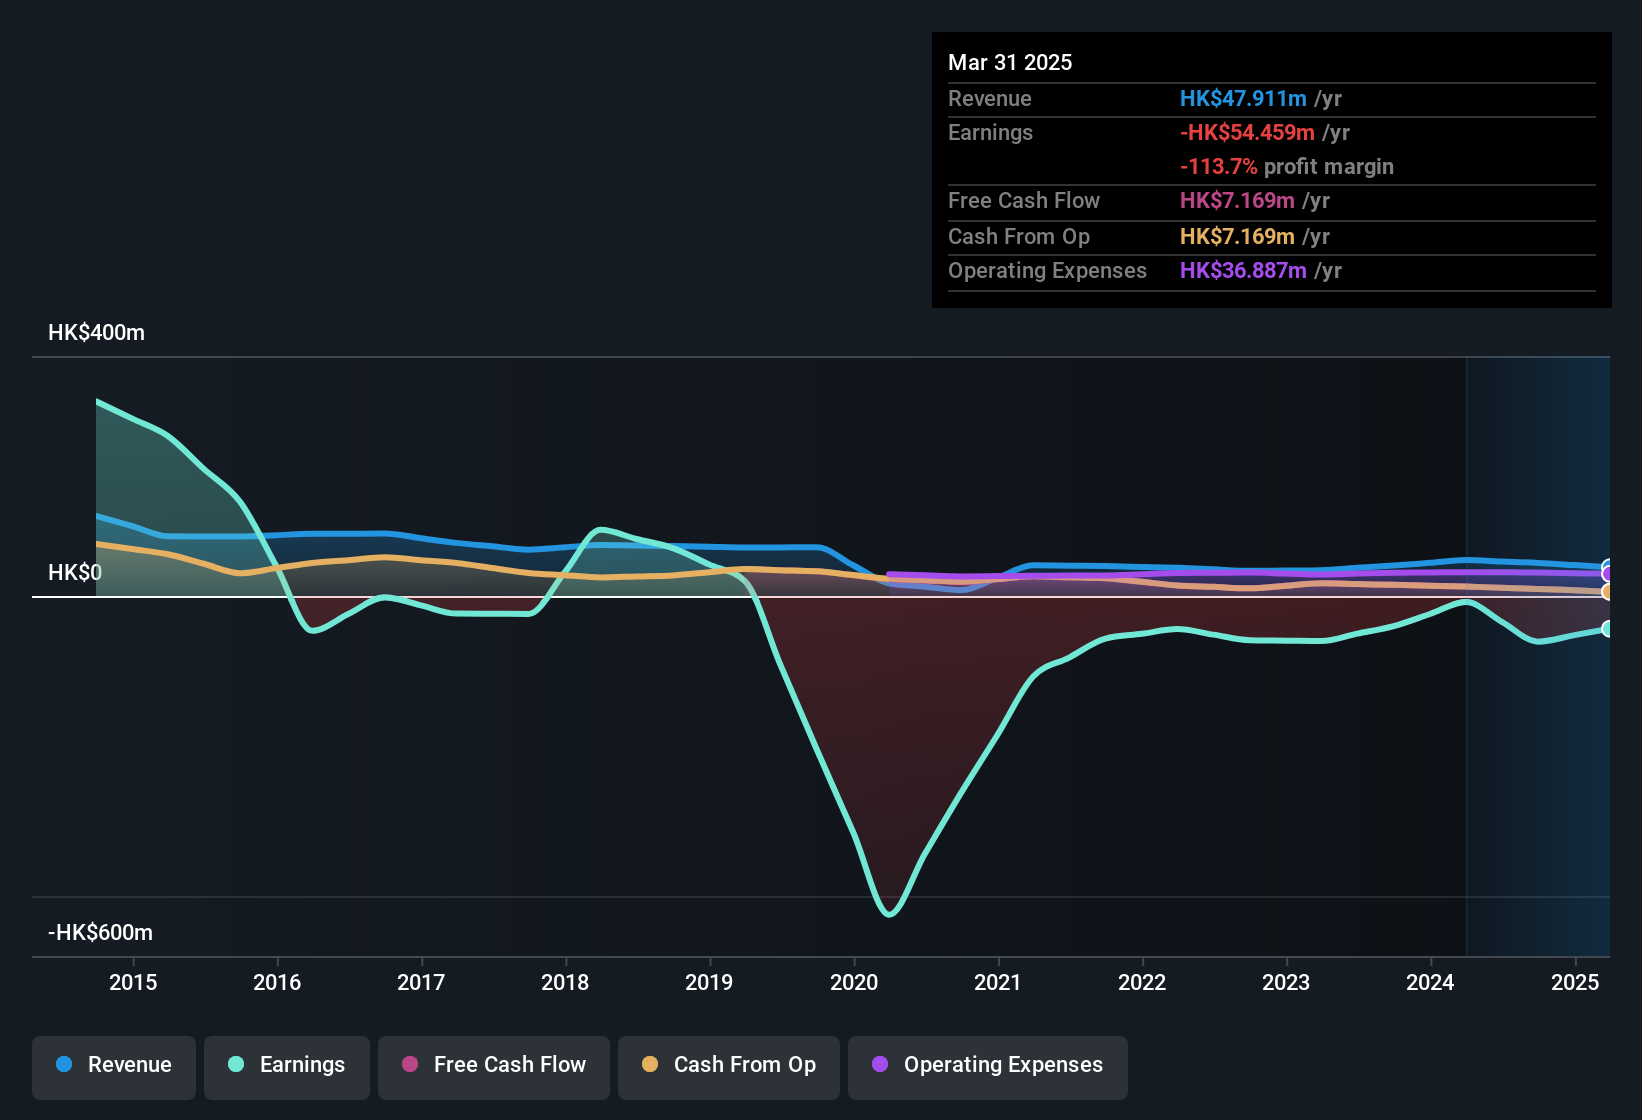Click the Mar 31 2025 tooltip date
The width and height of the screenshot is (1642, 1120).
click(1010, 63)
